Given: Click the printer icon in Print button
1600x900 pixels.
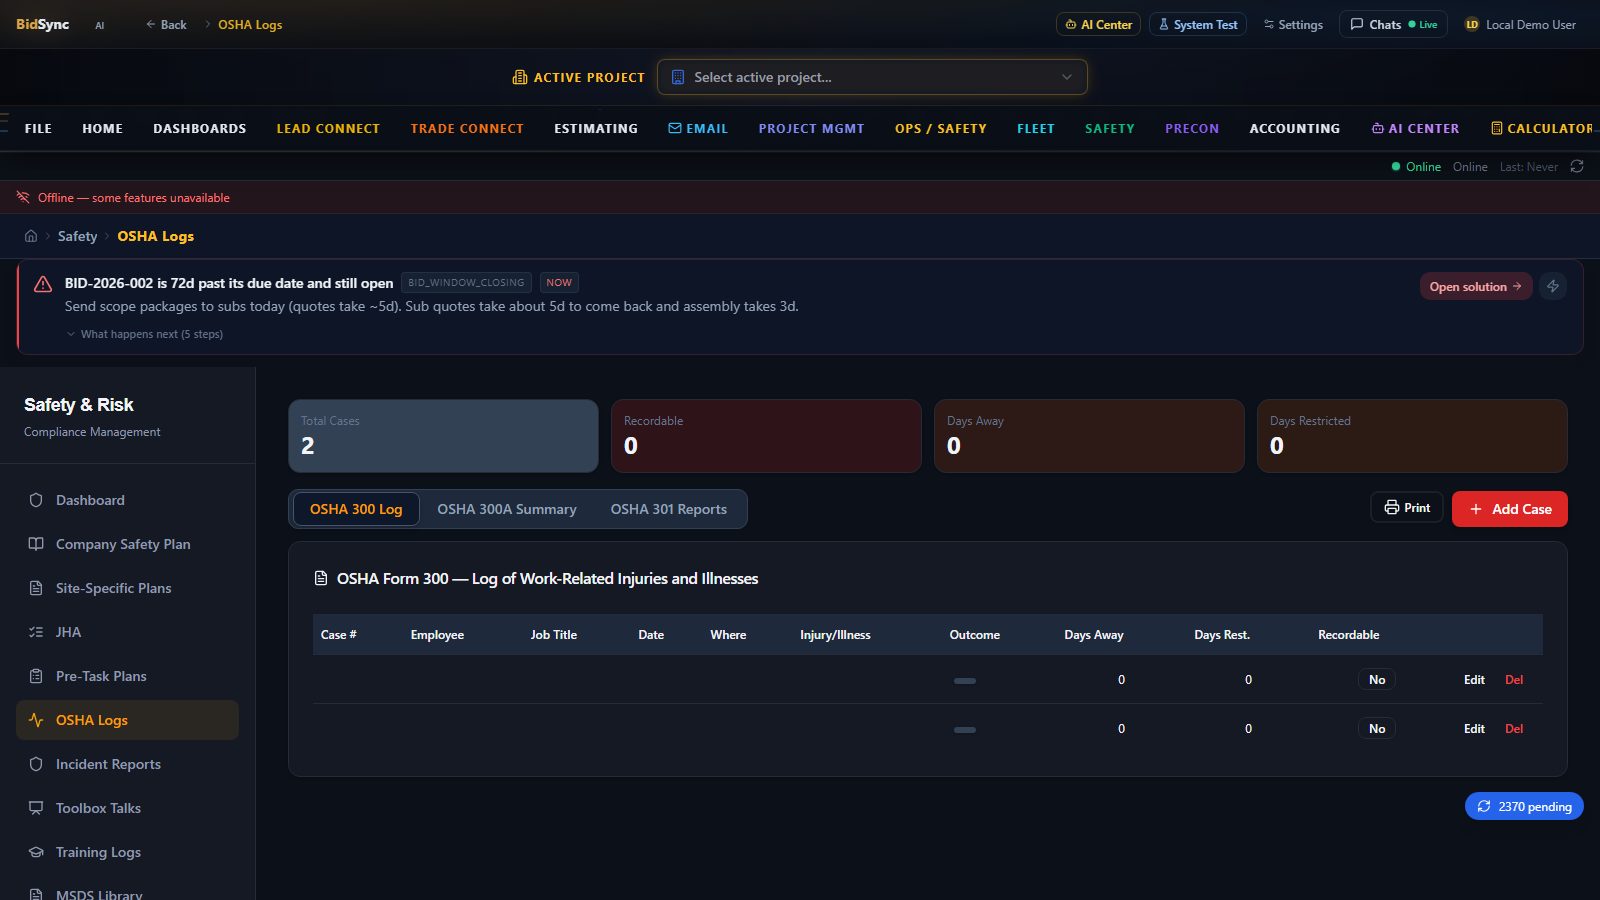Looking at the screenshot, I should pyautogui.click(x=1391, y=508).
